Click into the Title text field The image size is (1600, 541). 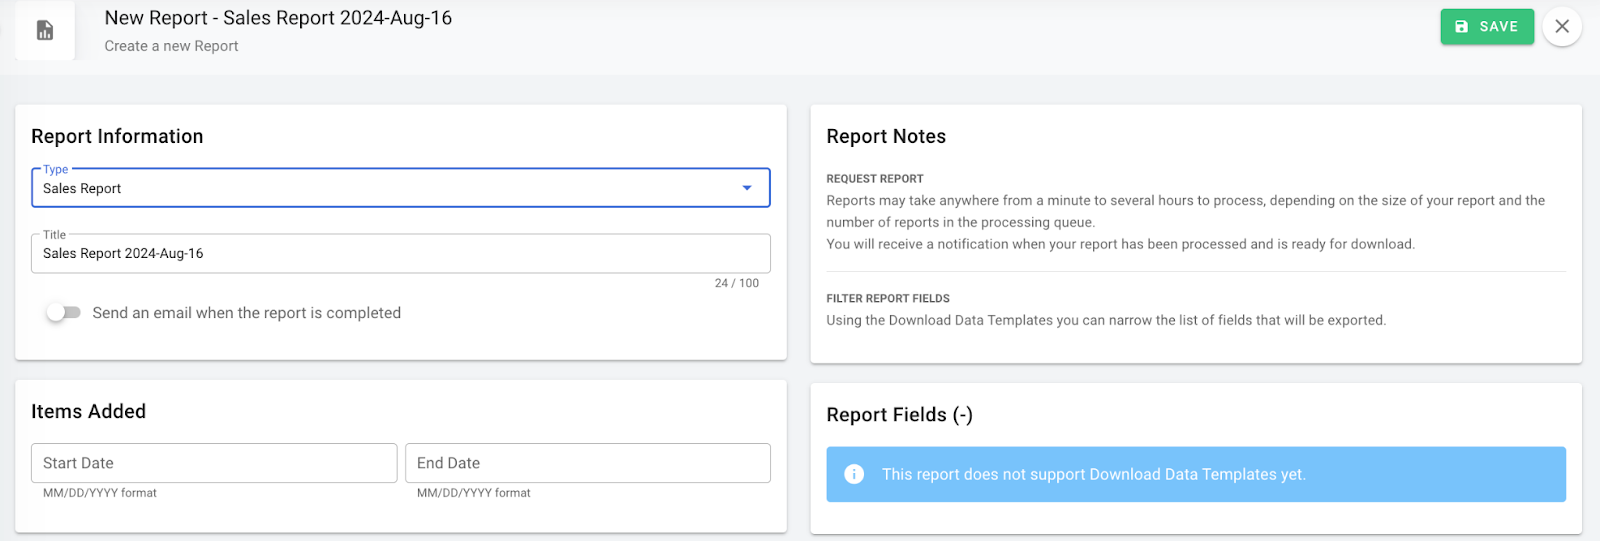(400, 254)
